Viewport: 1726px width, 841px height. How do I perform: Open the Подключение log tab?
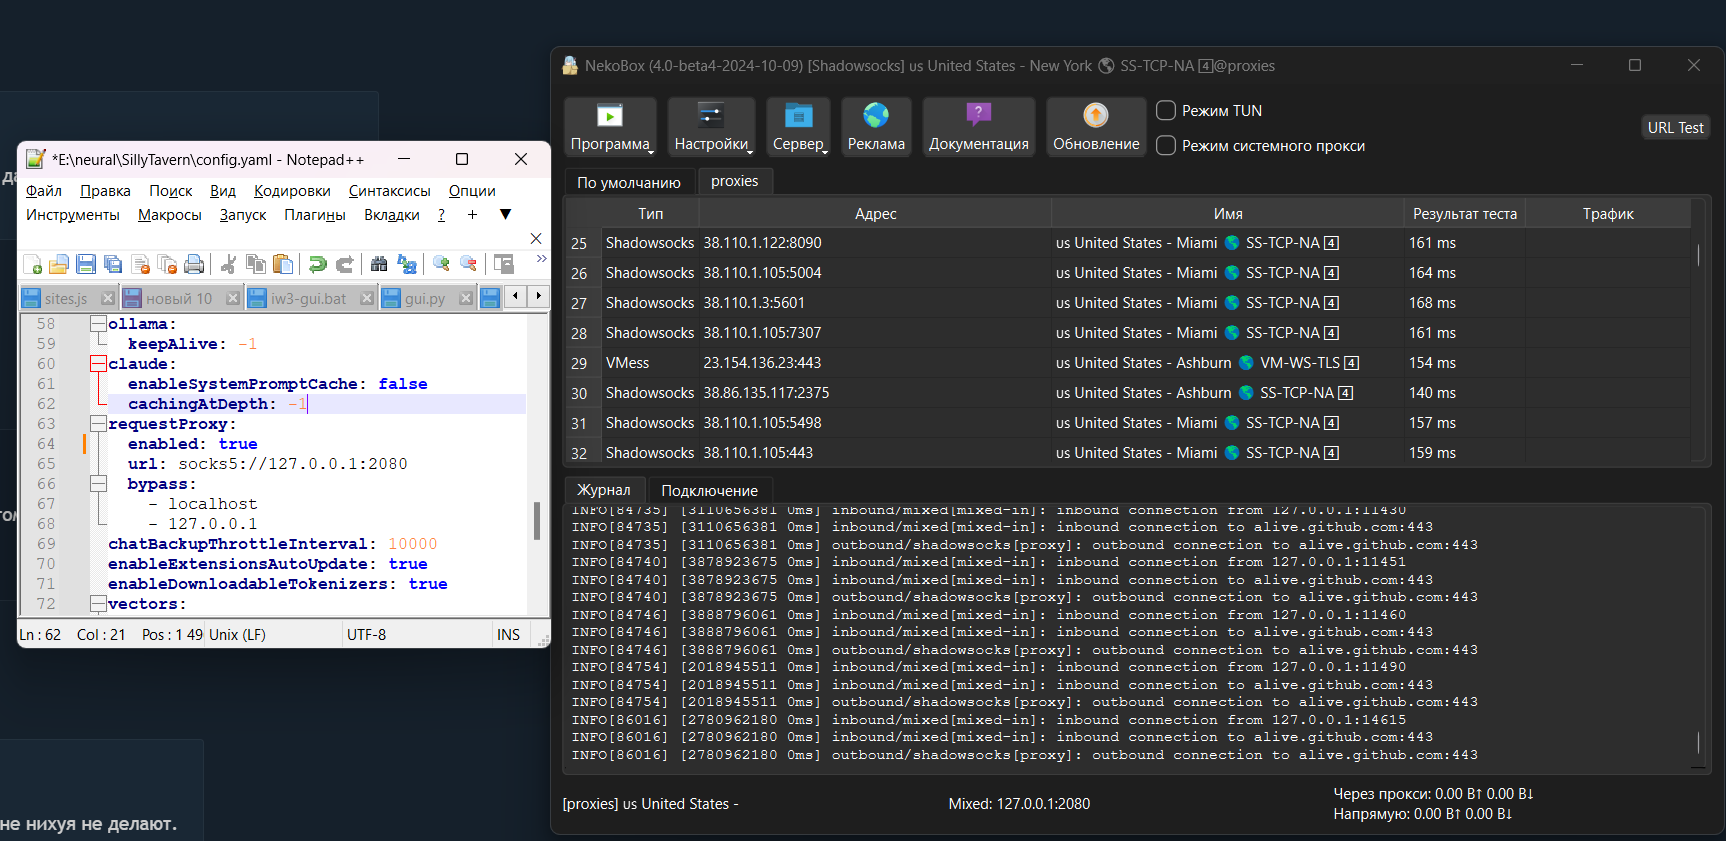(710, 490)
